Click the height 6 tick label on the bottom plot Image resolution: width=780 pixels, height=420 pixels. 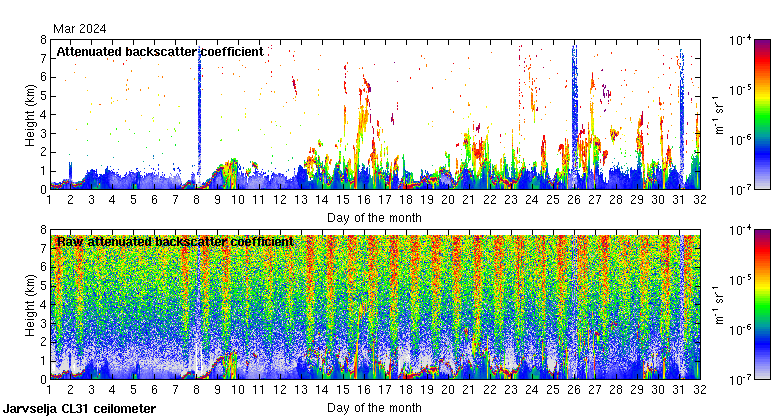click(x=43, y=268)
